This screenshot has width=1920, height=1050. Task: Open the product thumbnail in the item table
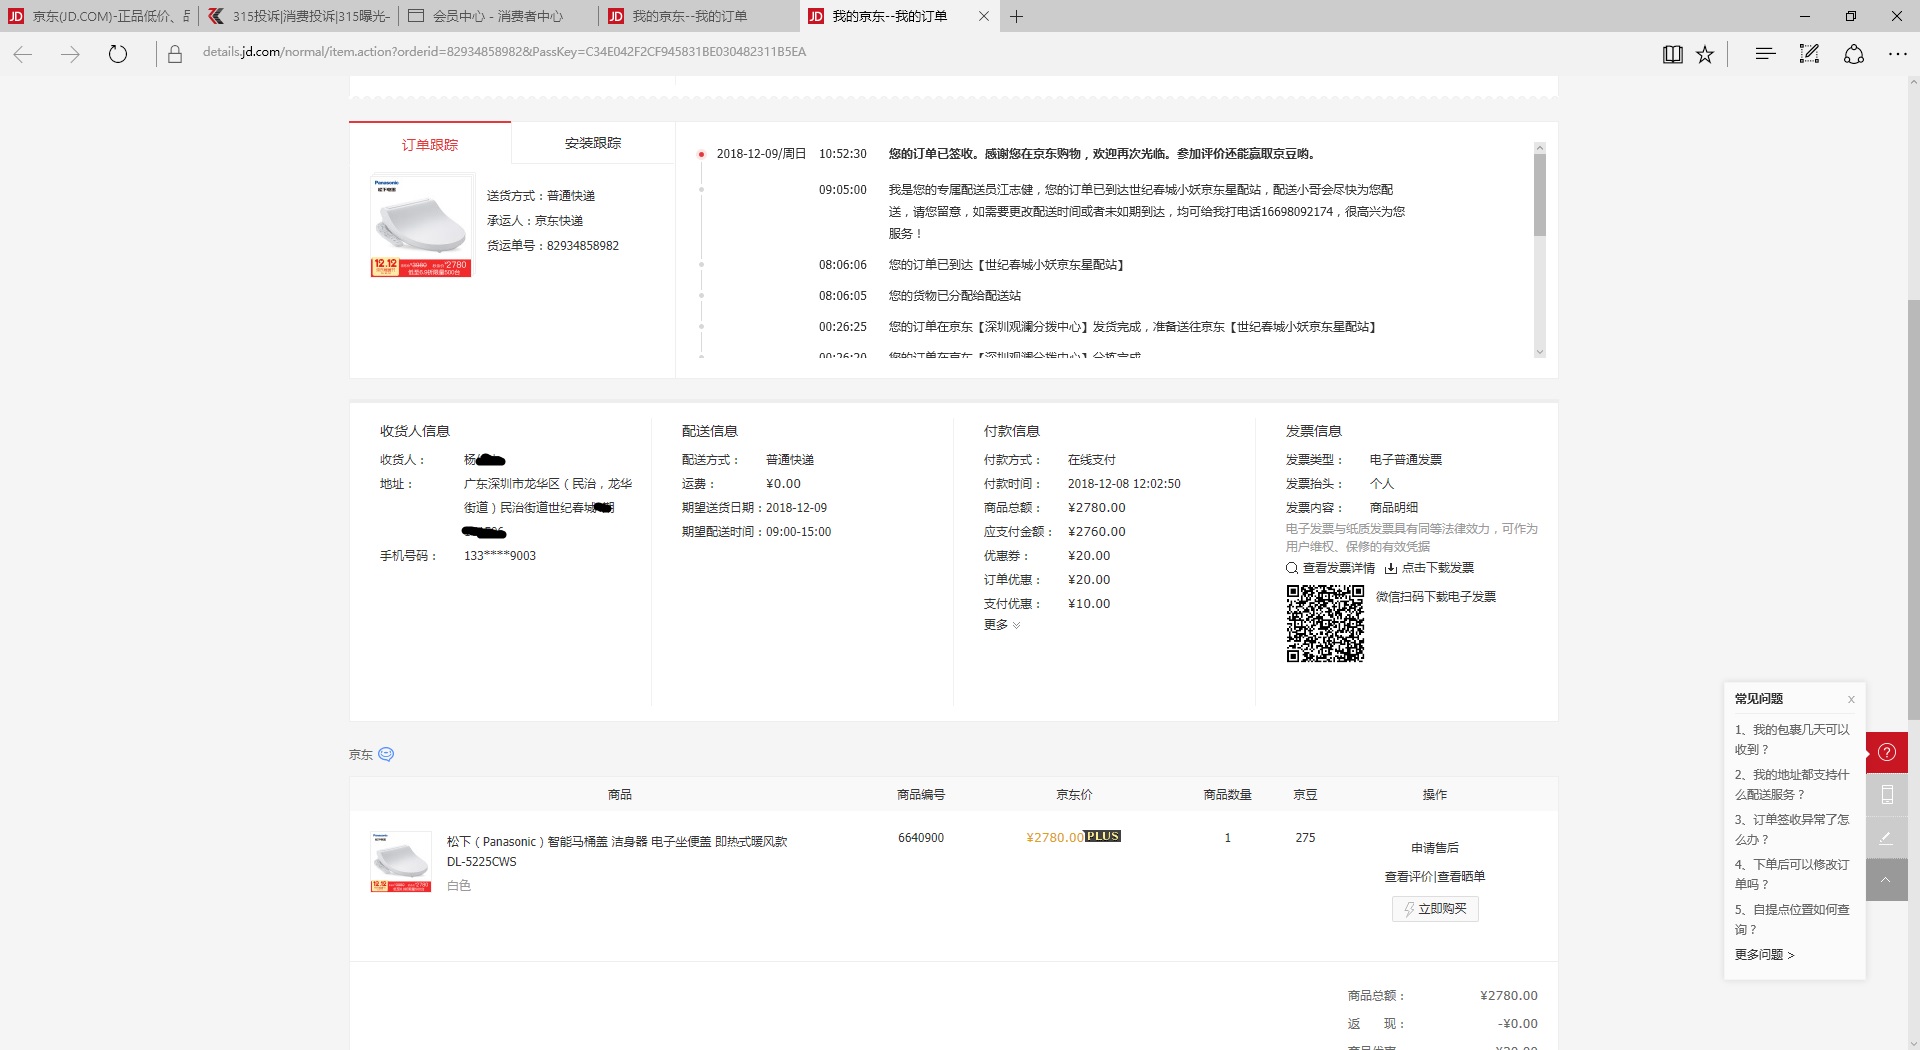point(401,861)
